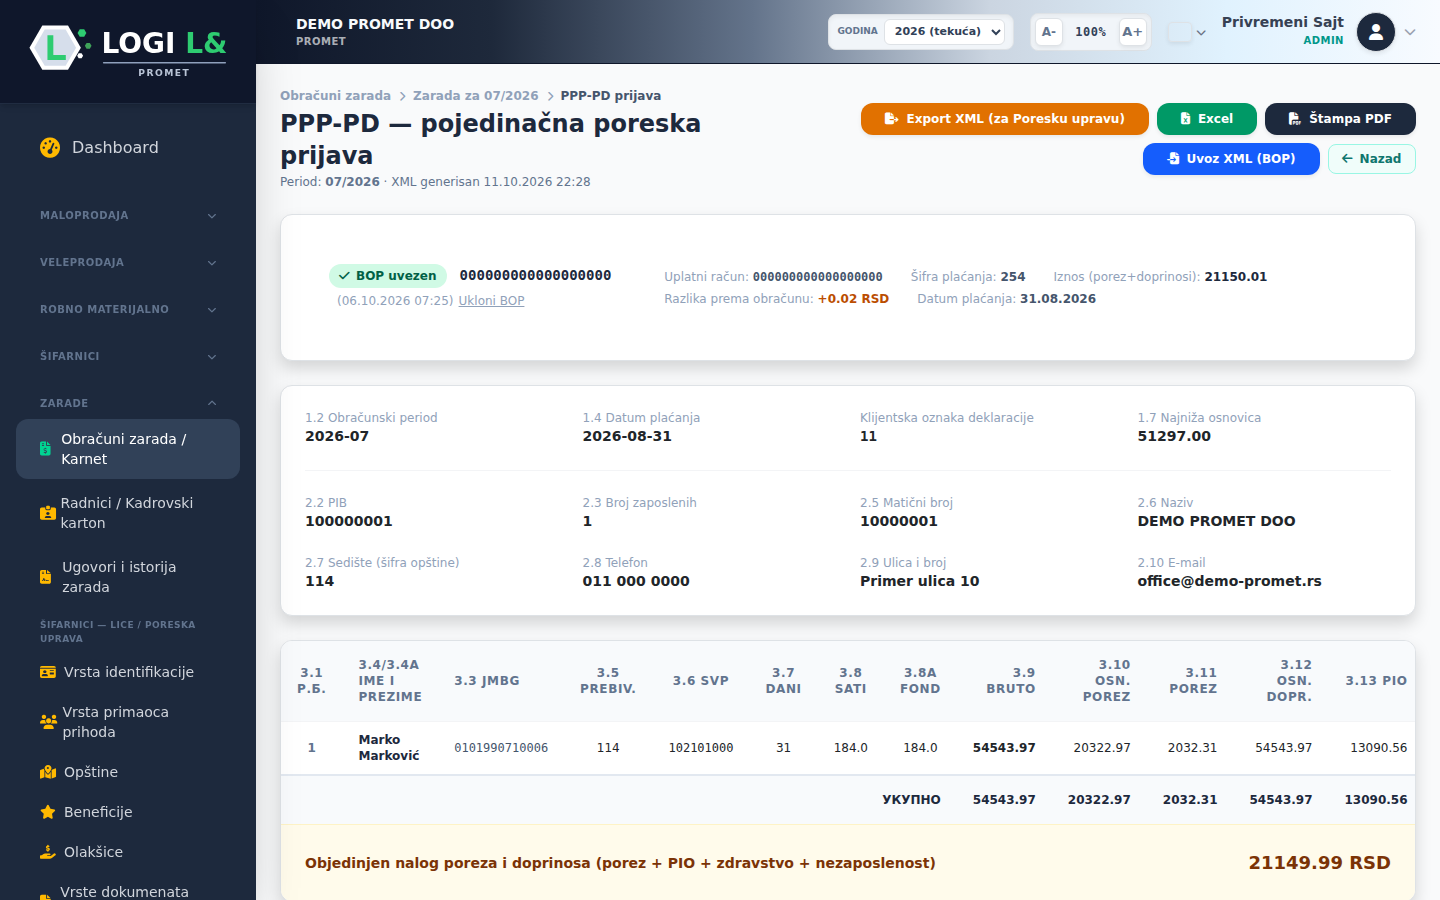Click the JMBG value 0101990710006
This screenshot has width=1440, height=900.
501,748
